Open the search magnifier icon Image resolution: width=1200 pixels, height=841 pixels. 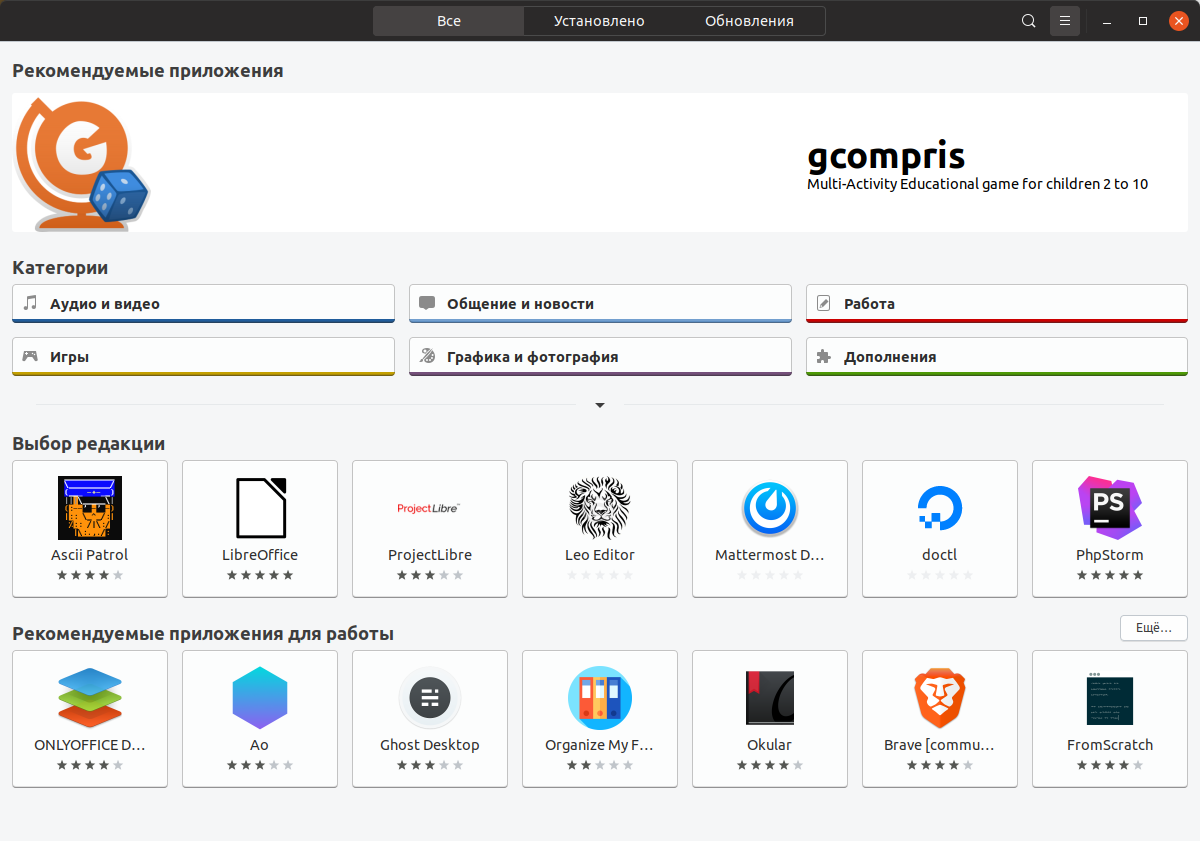(x=1028, y=21)
